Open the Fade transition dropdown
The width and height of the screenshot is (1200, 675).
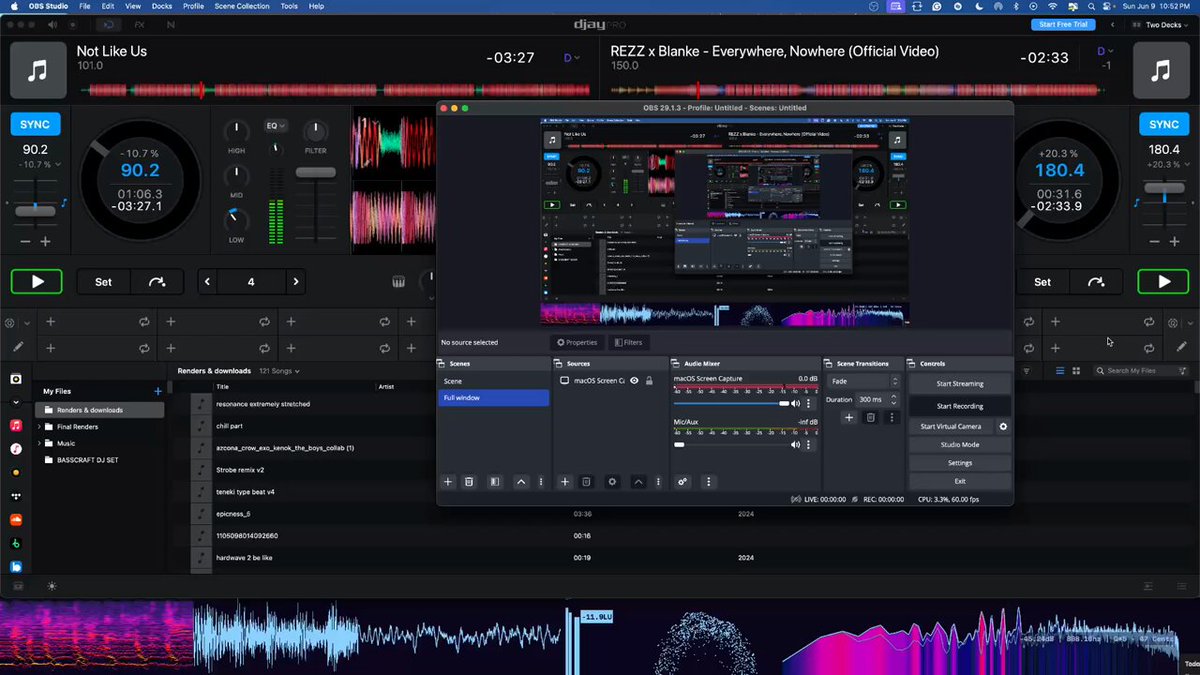pyautogui.click(x=864, y=381)
